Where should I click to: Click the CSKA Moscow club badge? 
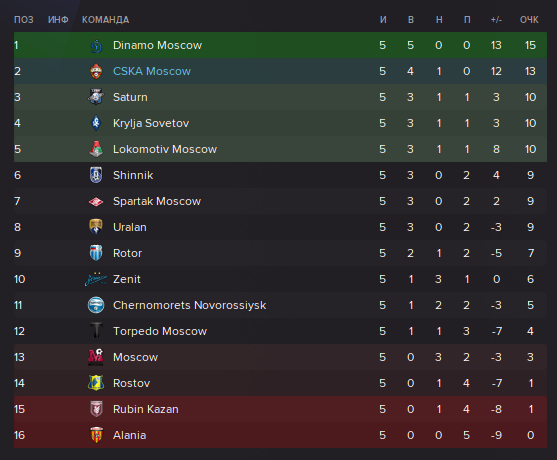pos(96,71)
